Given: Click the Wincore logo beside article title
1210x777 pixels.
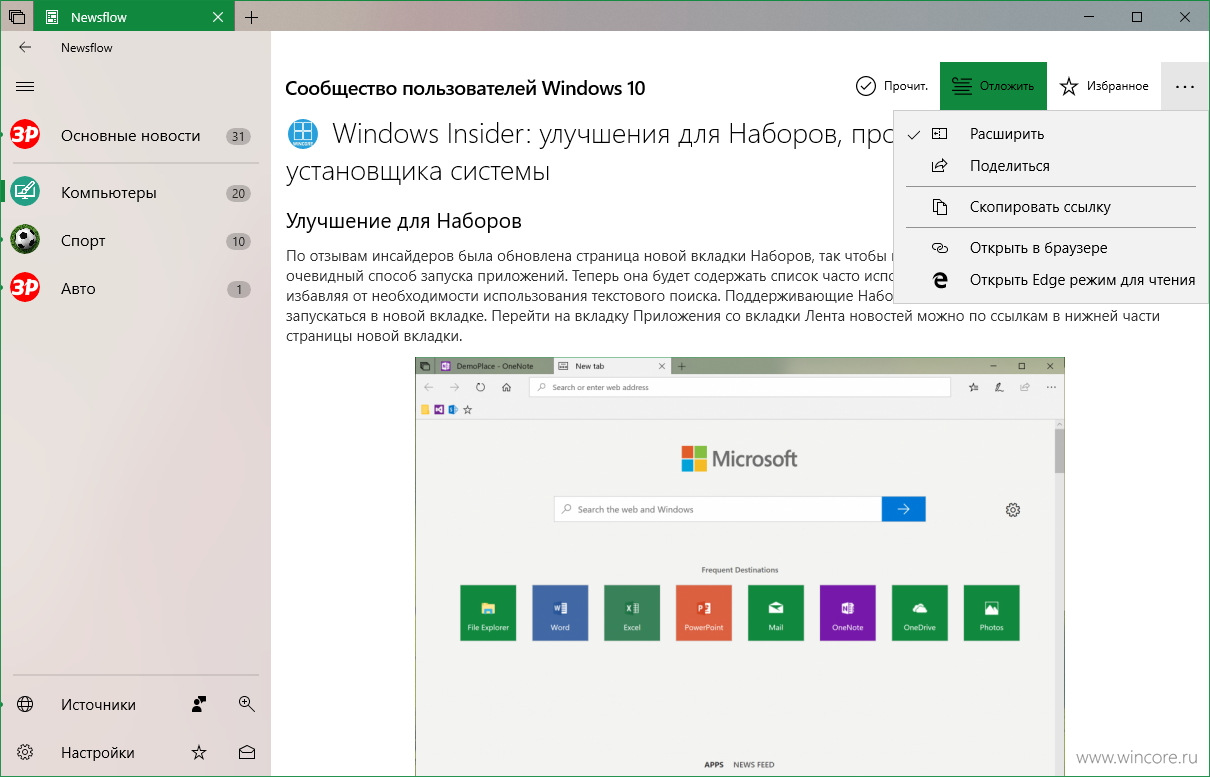Looking at the screenshot, I should pyautogui.click(x=302, y=133).
